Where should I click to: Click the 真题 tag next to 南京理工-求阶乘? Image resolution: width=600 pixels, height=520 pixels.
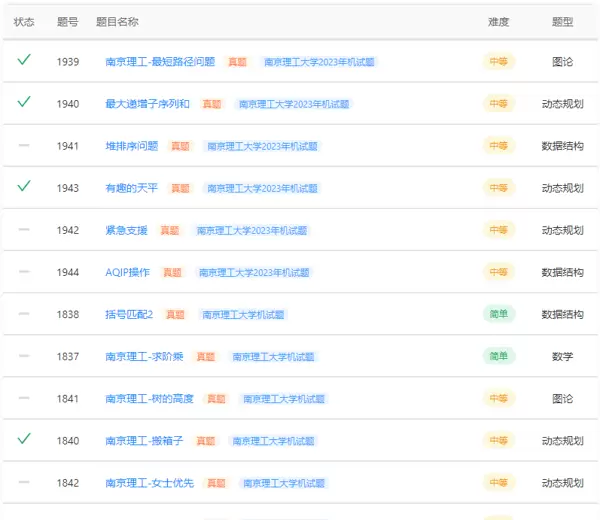(205, 356)
